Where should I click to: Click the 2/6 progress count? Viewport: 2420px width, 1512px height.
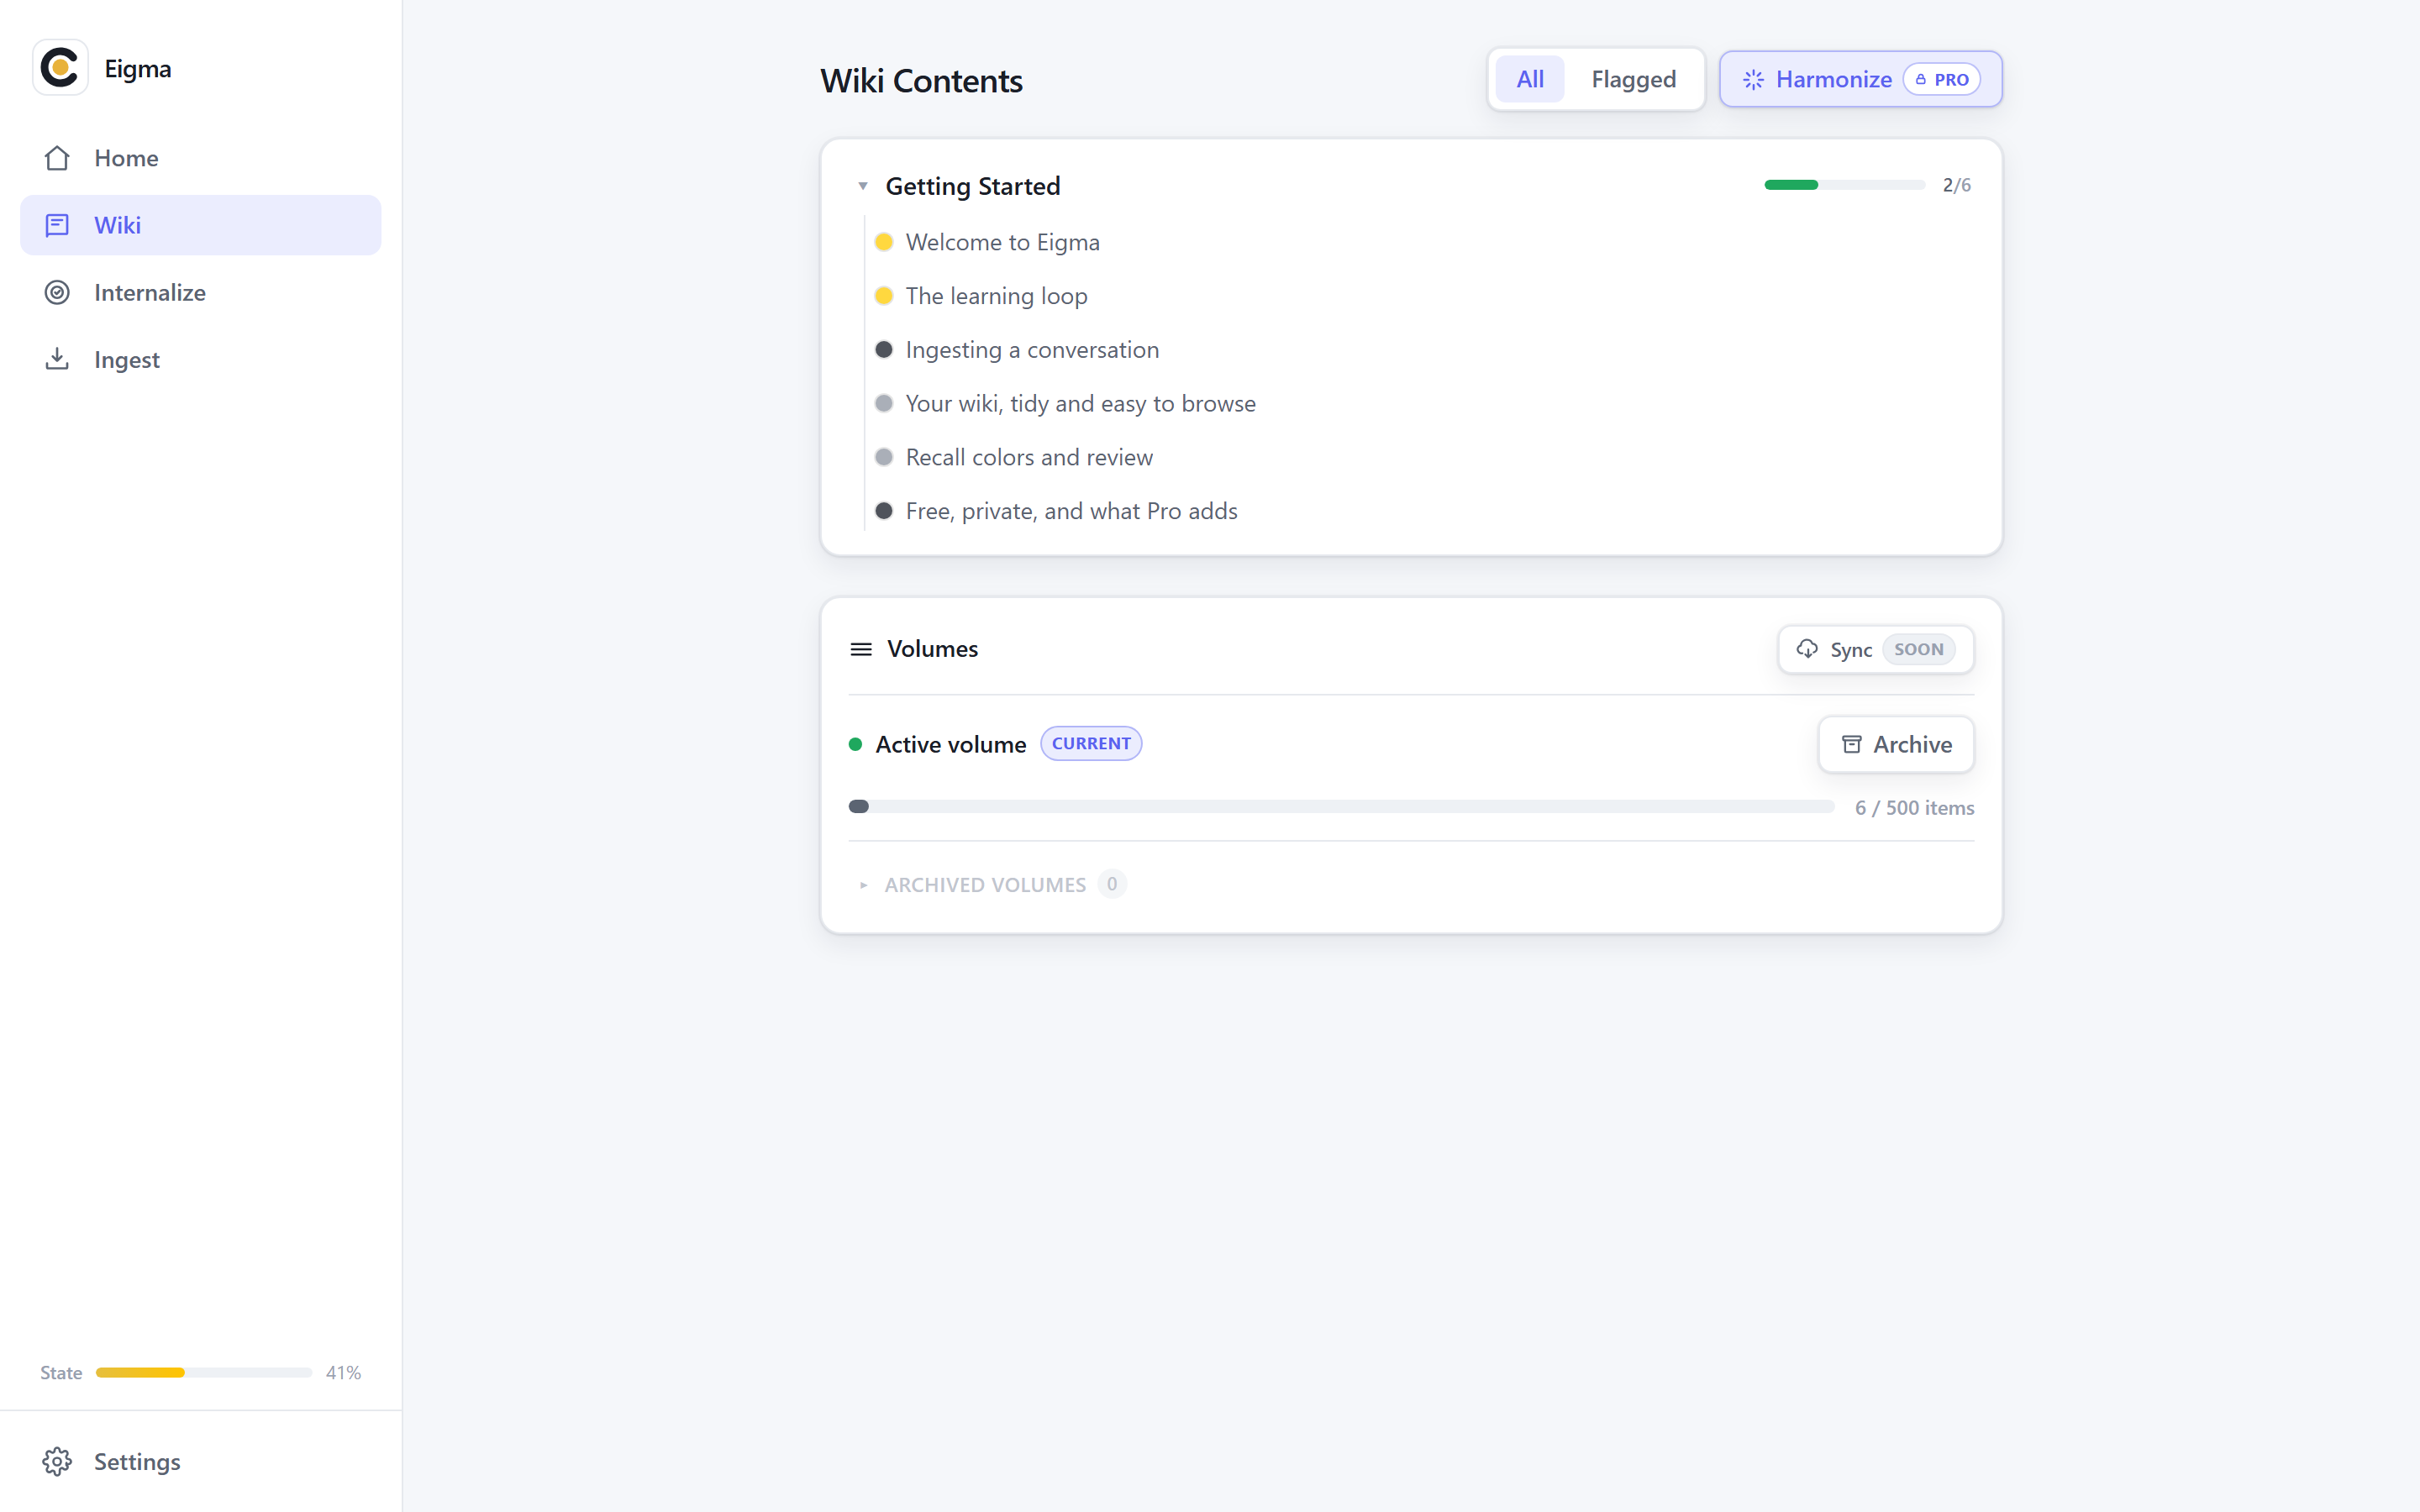[1956, 185]
